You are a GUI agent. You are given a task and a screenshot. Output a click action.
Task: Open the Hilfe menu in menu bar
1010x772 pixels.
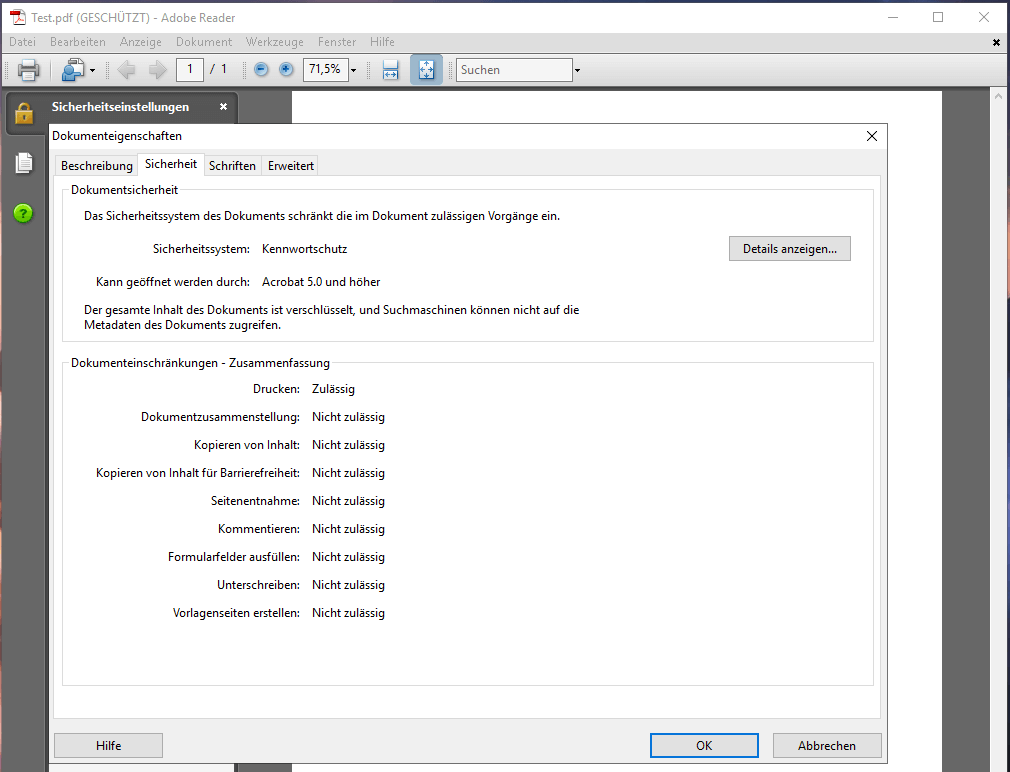point(382,42)
